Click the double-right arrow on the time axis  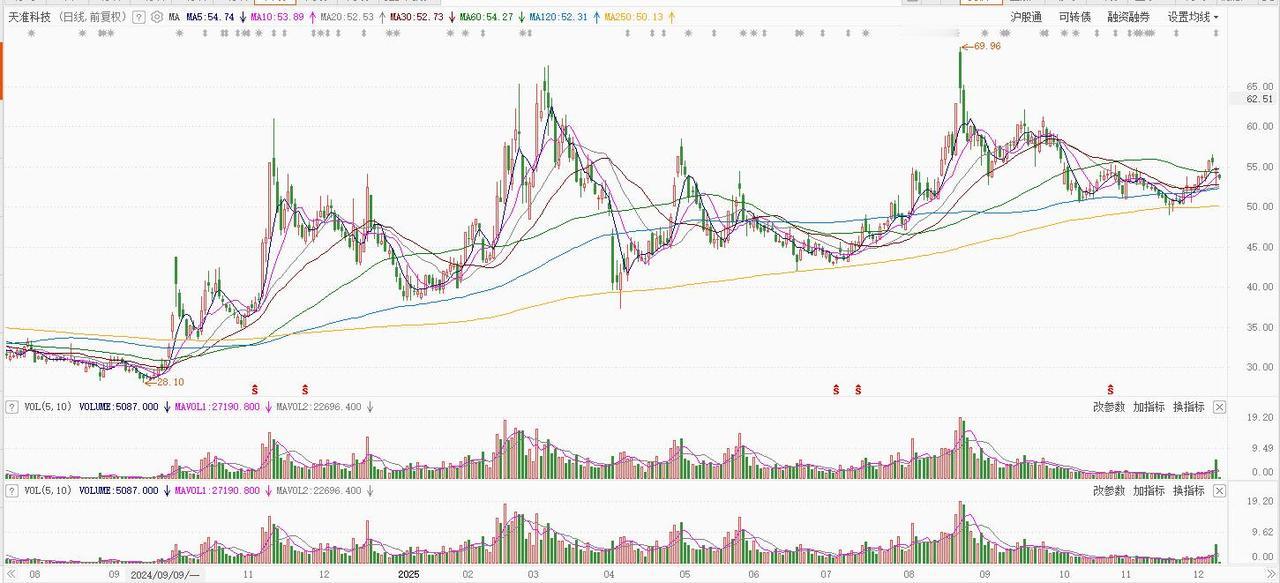coord(1271,575)
